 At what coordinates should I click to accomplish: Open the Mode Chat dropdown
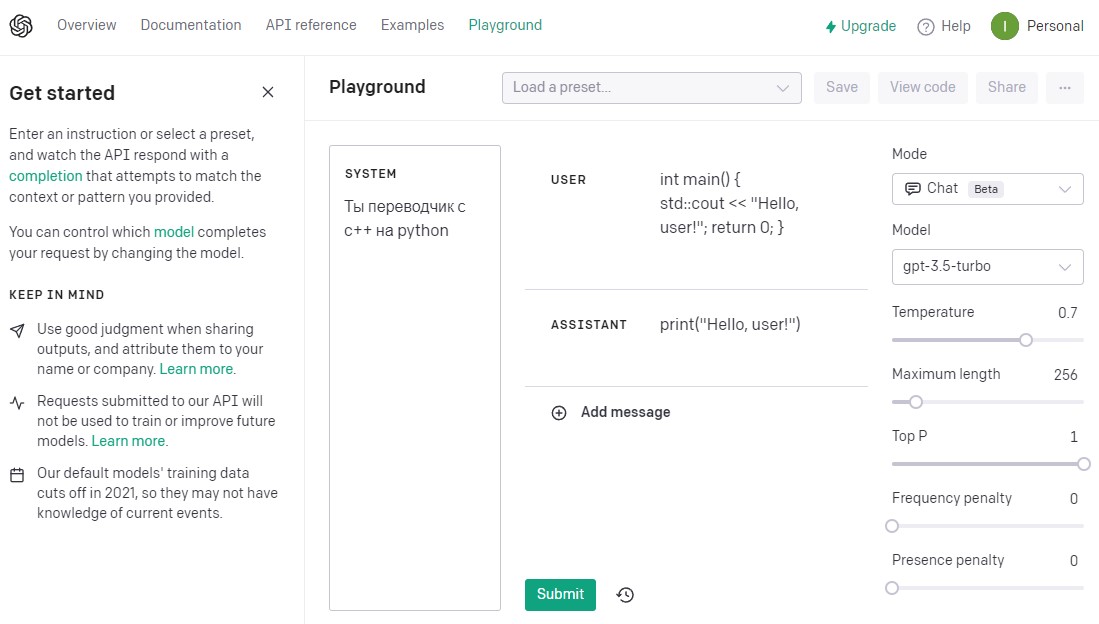click(987, 189)
